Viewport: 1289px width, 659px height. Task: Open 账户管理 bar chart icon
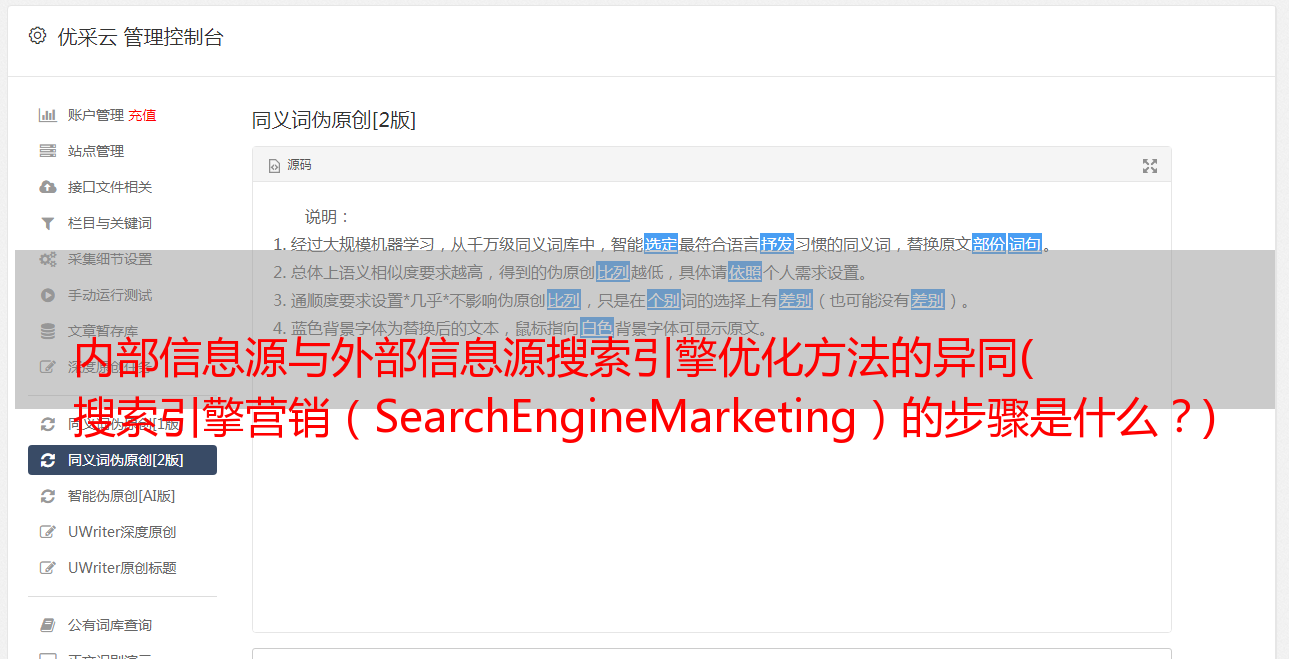click(x=47, y=115)
